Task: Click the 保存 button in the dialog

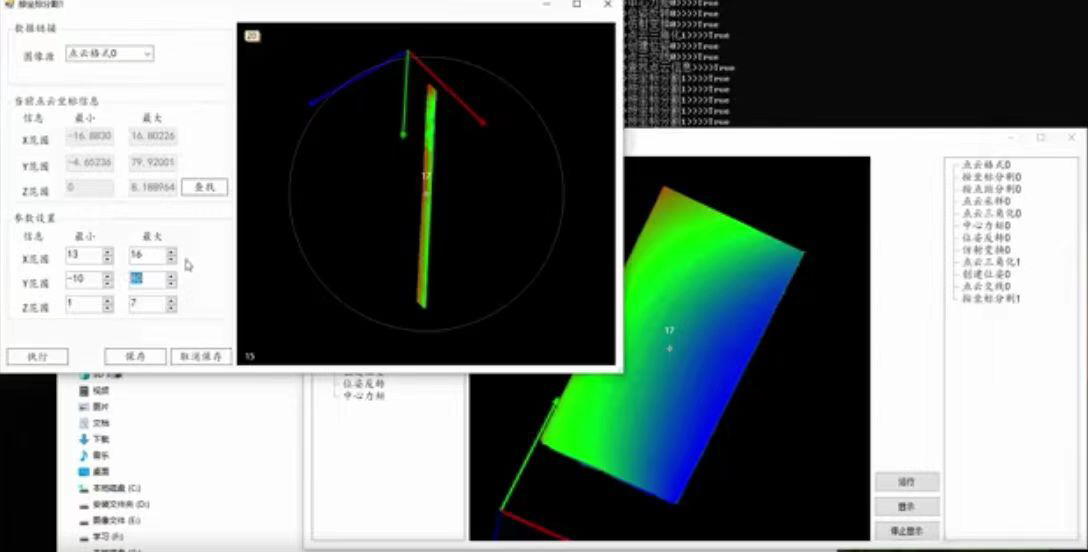Action: [x=135, y=356]
